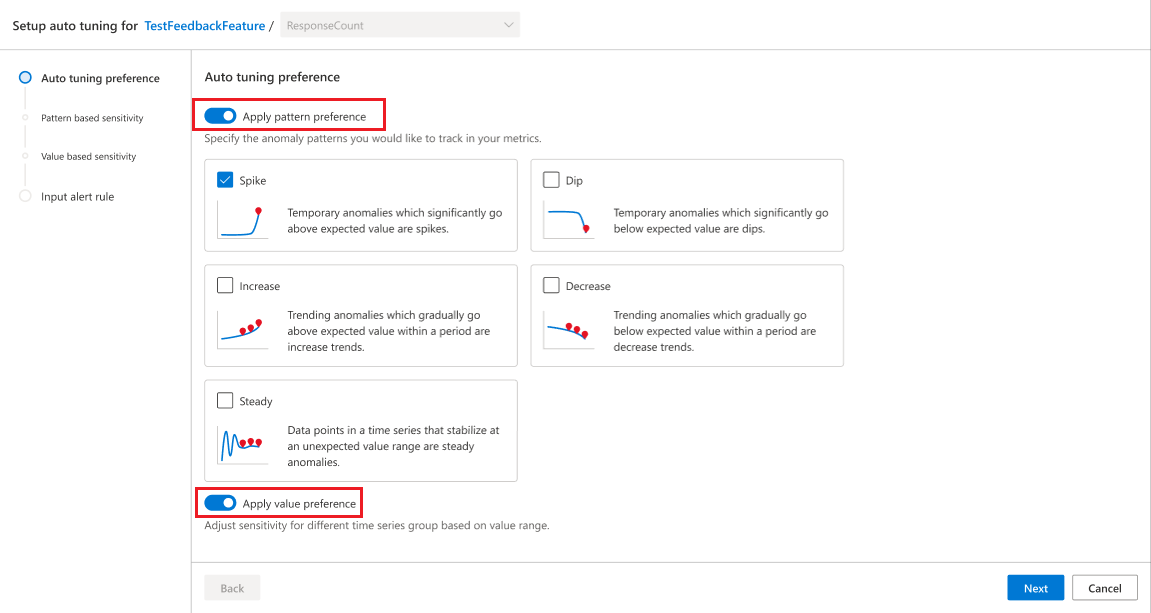Click the Decrease trend chart icon
Viewport: 1151px width, 613px height.
tap(568, 330)
